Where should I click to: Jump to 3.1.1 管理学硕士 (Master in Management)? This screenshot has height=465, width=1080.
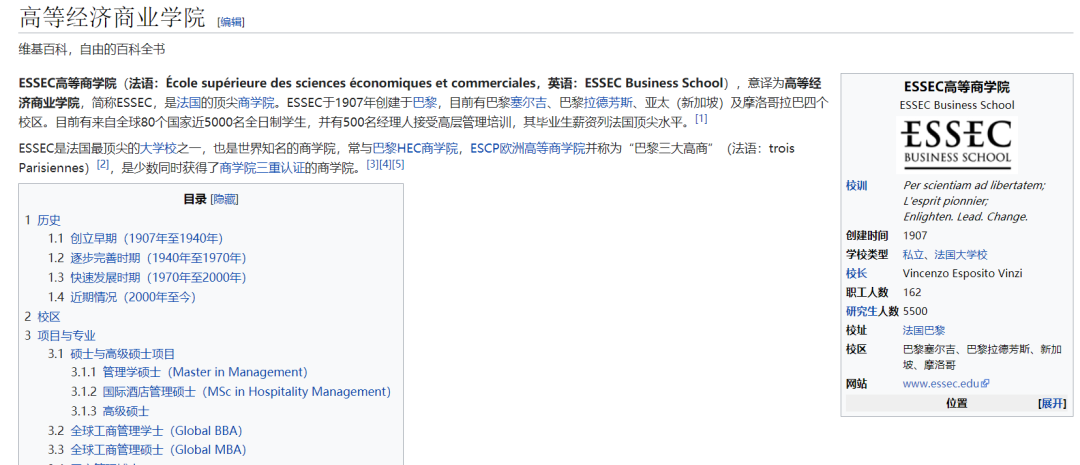point(189,372)
